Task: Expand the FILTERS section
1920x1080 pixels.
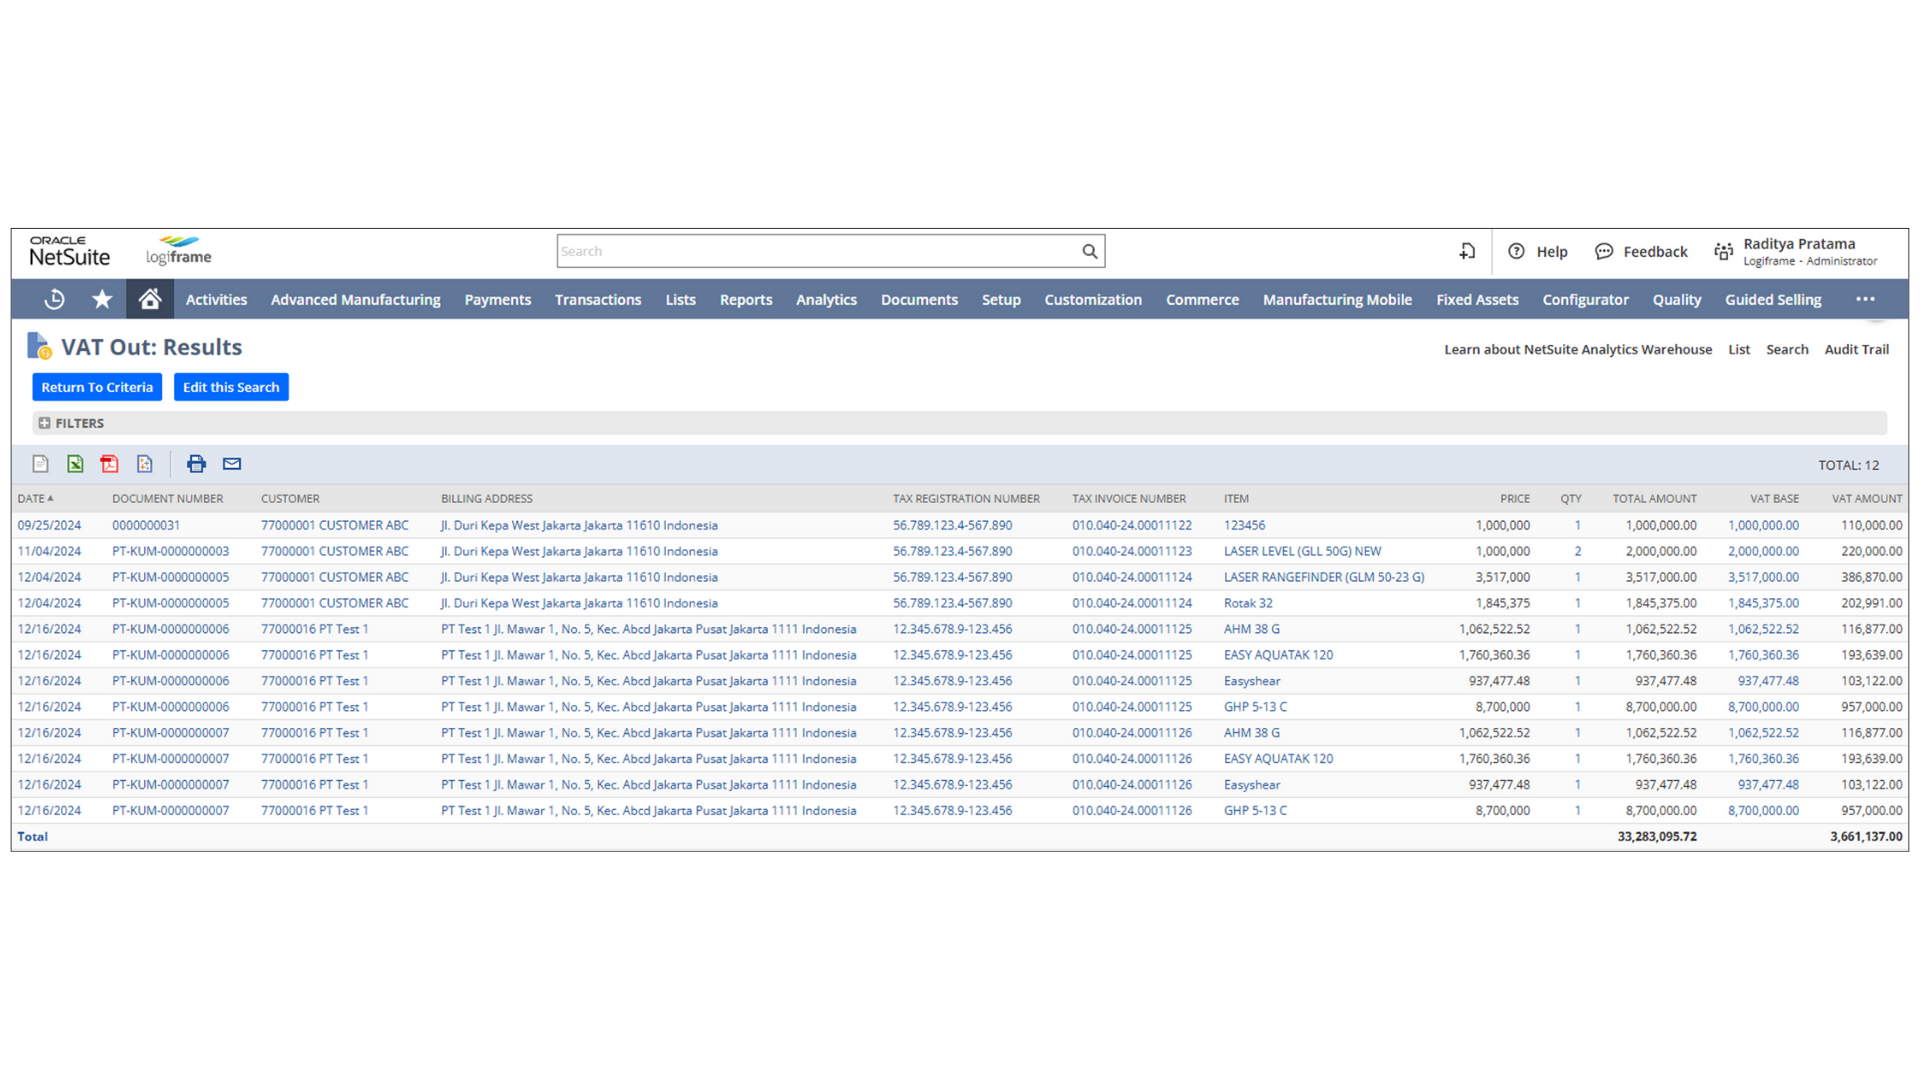Action: 44,423
